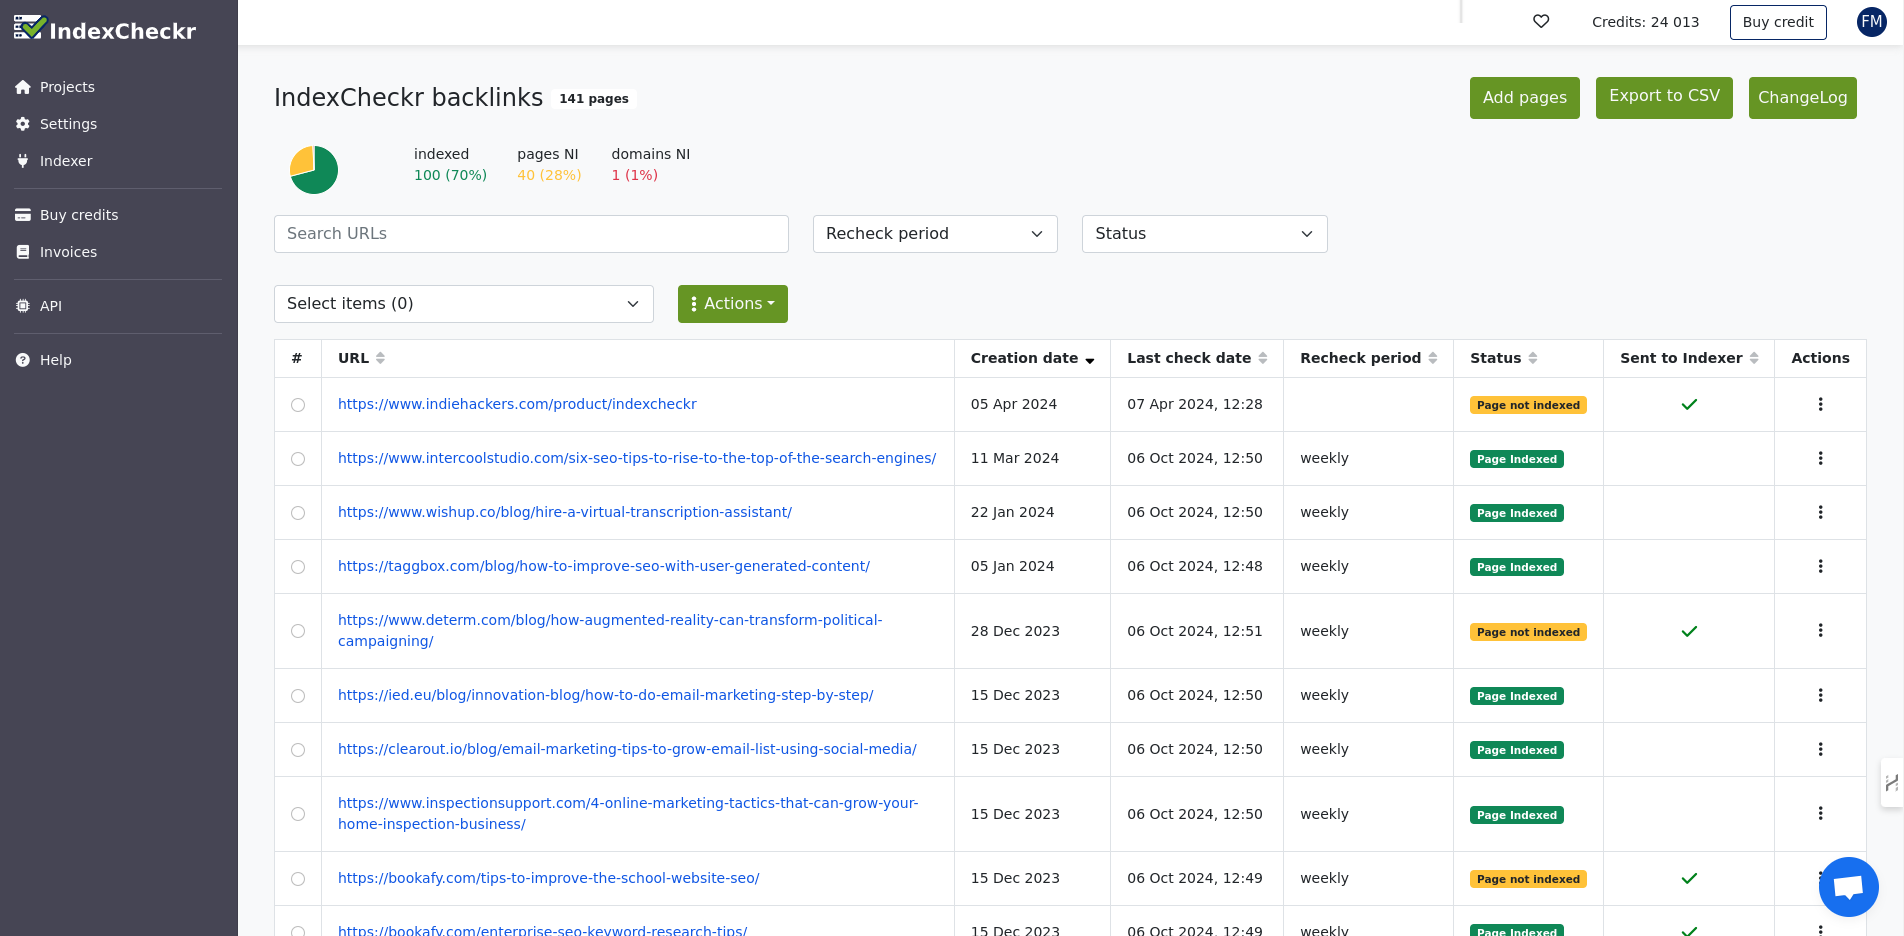This screenshot has height=936, width=1904.
Task: Click the Invoices icon in sidebar
Action: point(23,252)
